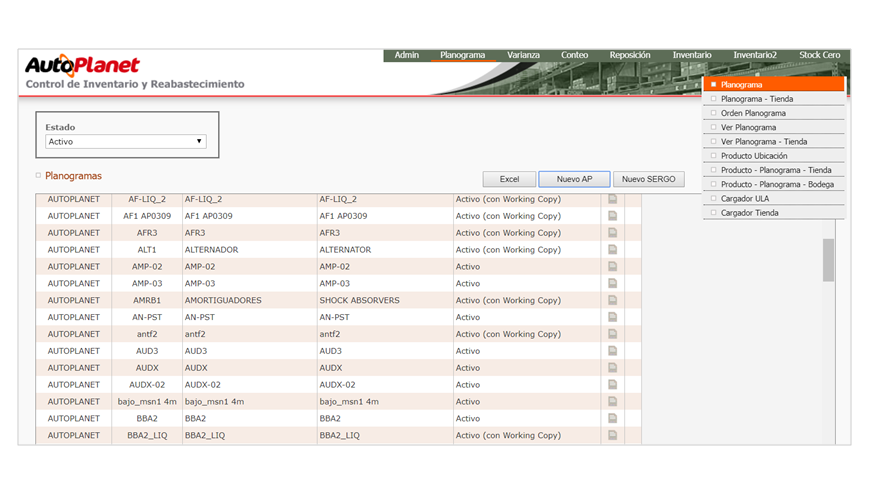Select Orden Planograma from the submenu
The width and height of the screenshot is (870, 500).
tap(753, 113)
